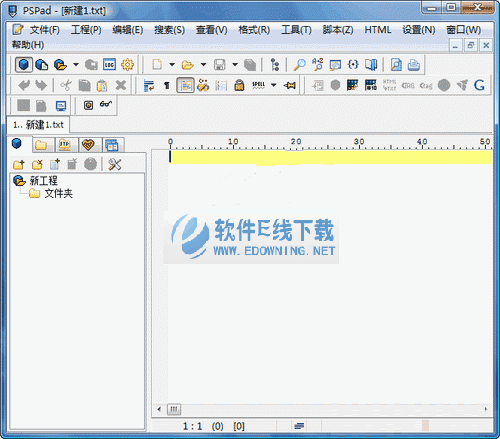
Task: Open the HTML menu
Action: [378, 30]
